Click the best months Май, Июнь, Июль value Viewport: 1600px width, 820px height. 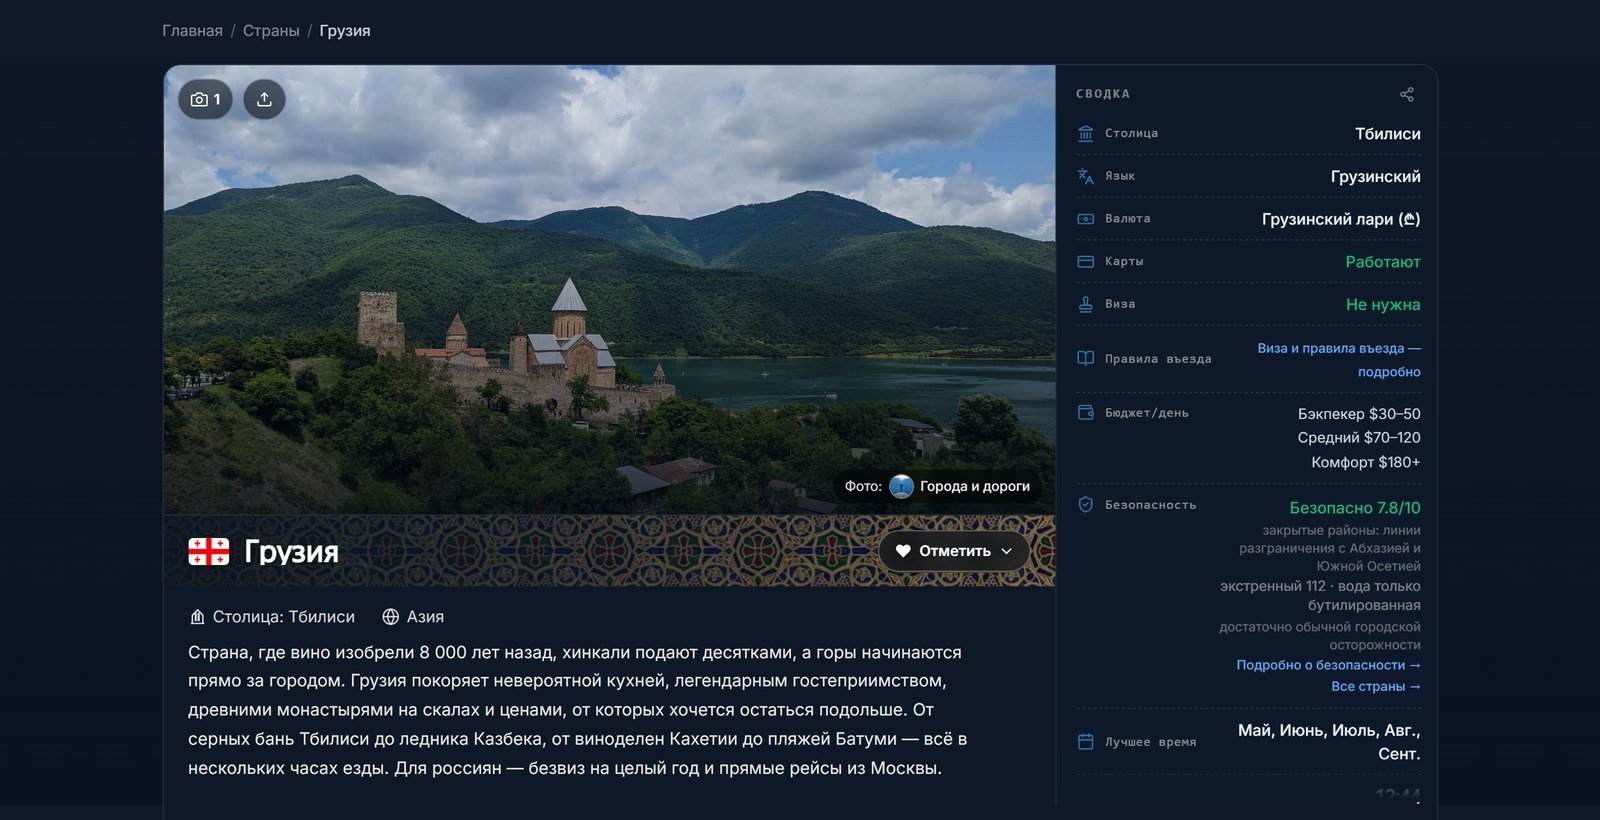pos(1329,742)
